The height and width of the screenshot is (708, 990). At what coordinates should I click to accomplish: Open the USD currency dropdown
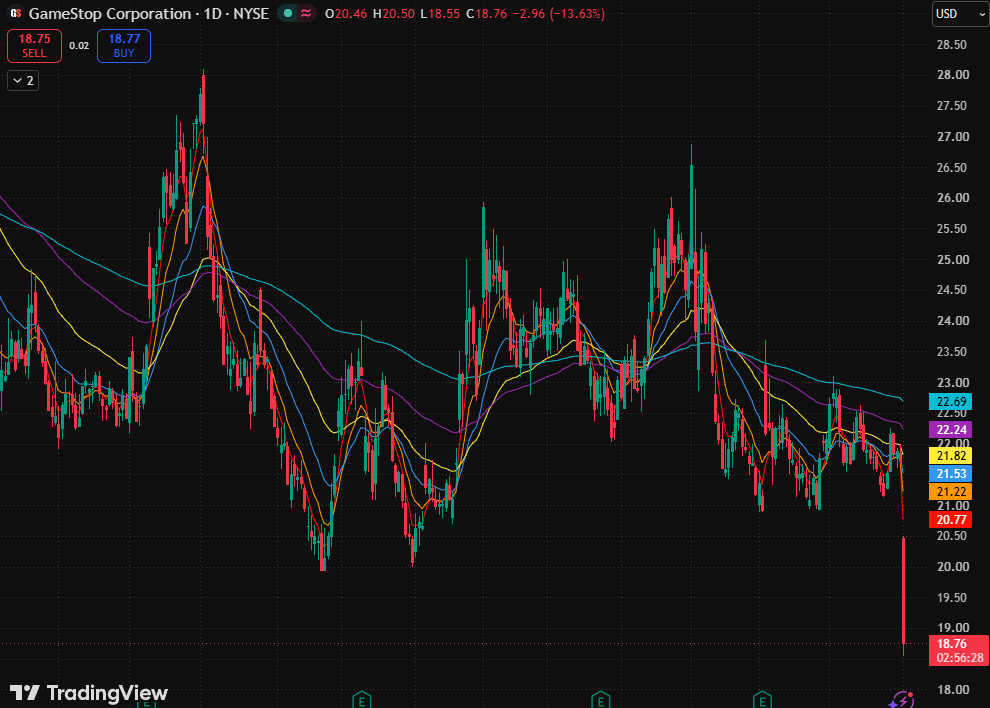(x=960, y=14)
